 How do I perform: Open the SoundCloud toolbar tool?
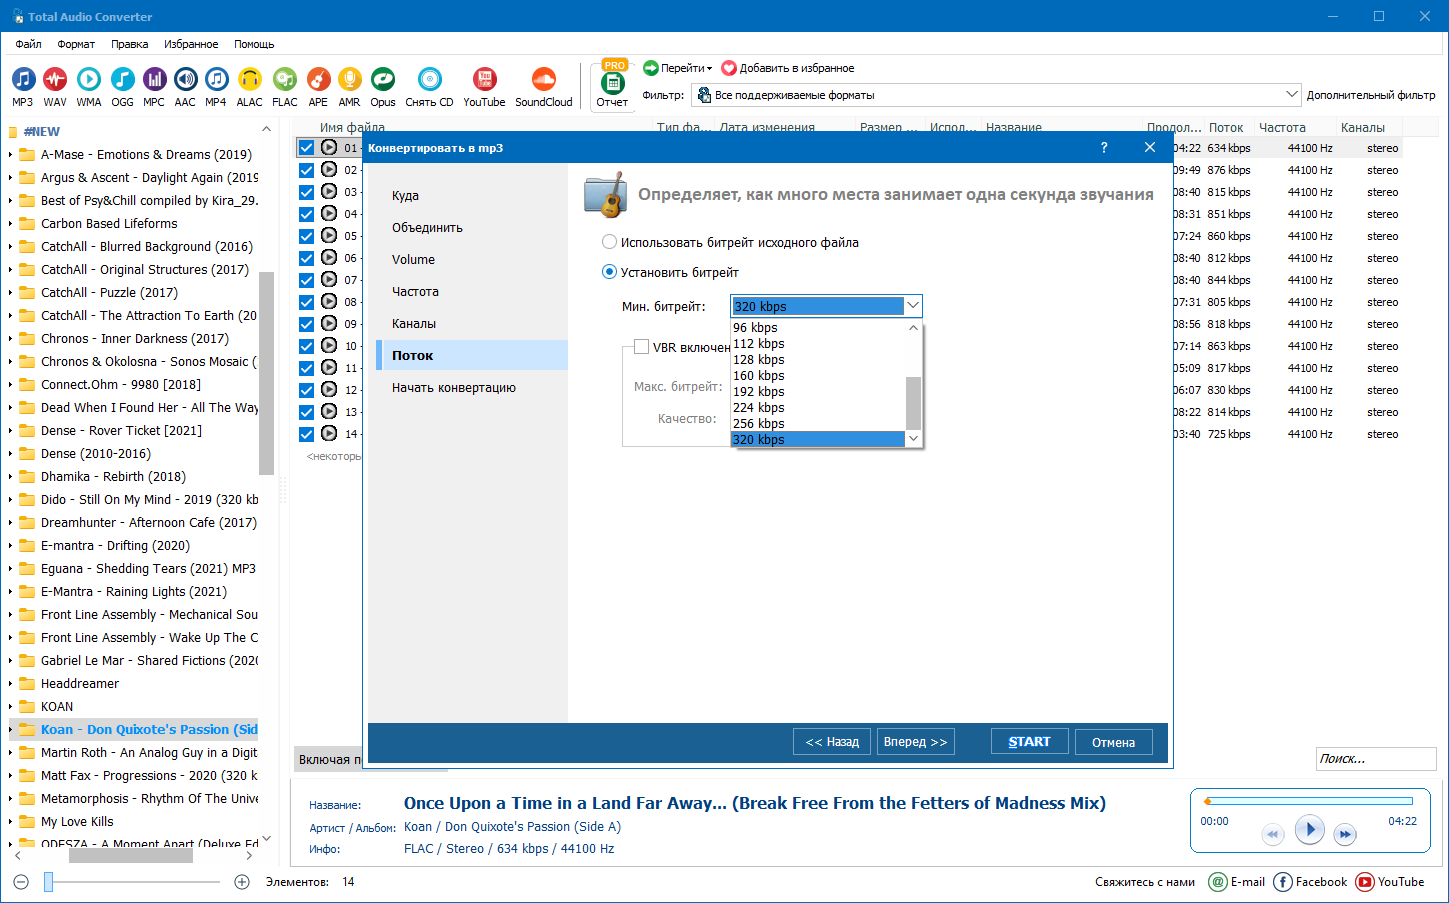(544, 87)
